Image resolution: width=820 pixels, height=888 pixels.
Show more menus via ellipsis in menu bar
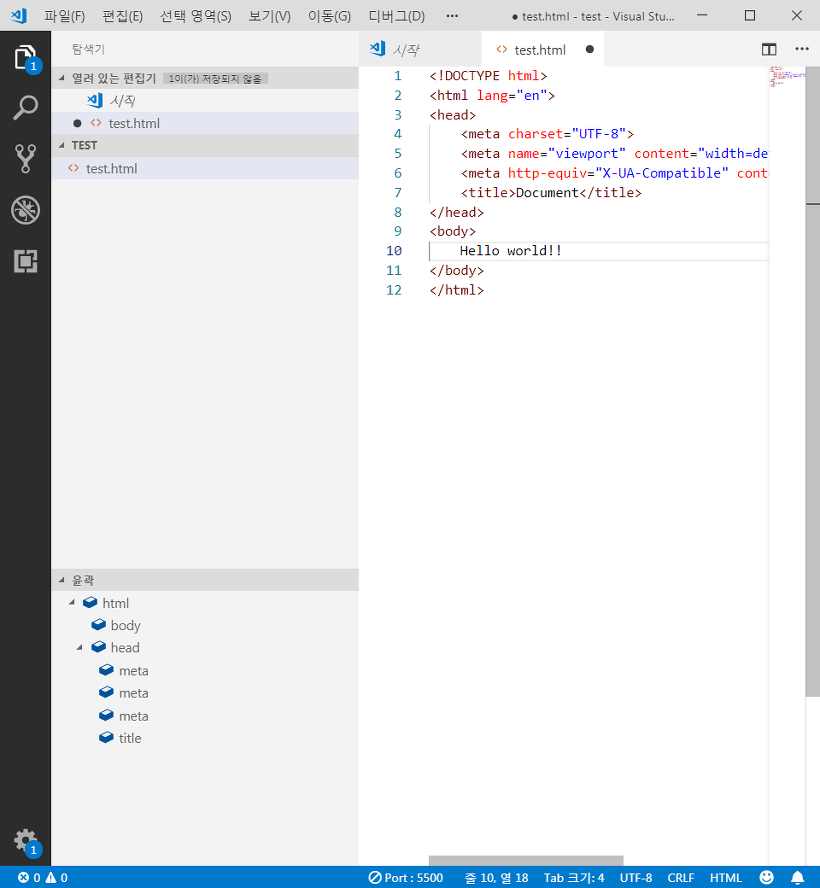coord(452,16)
